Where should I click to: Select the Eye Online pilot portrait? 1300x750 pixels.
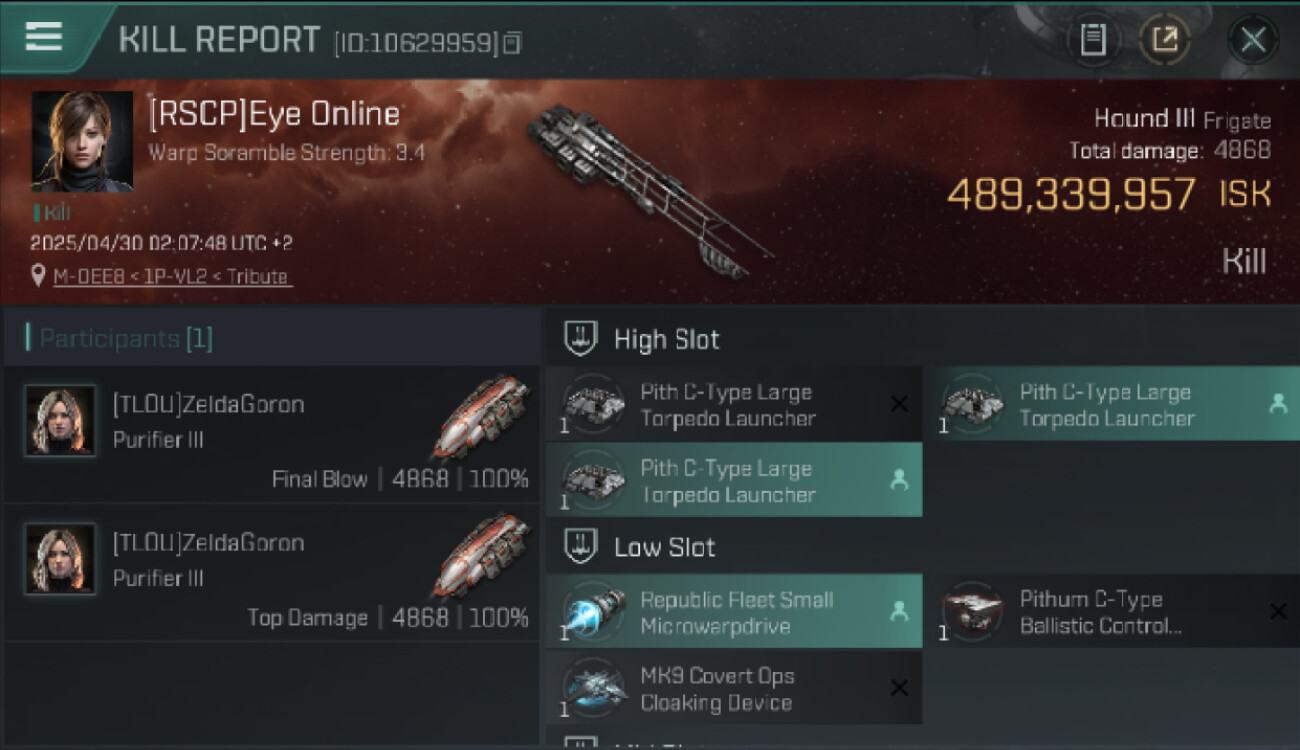[x=82, y=141]
